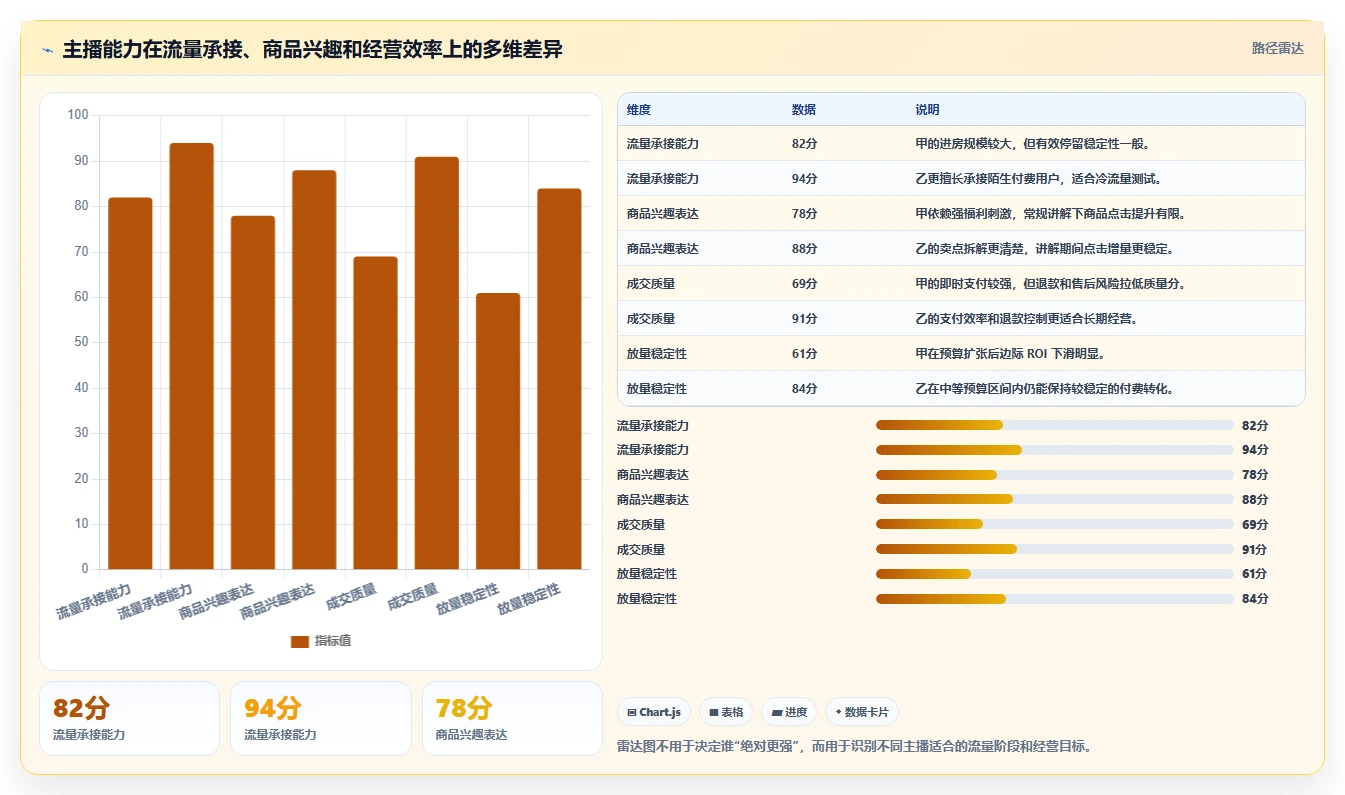Select the Chart.js chip
Viewport: 1345px width, 795px height.
pos(653,712)
